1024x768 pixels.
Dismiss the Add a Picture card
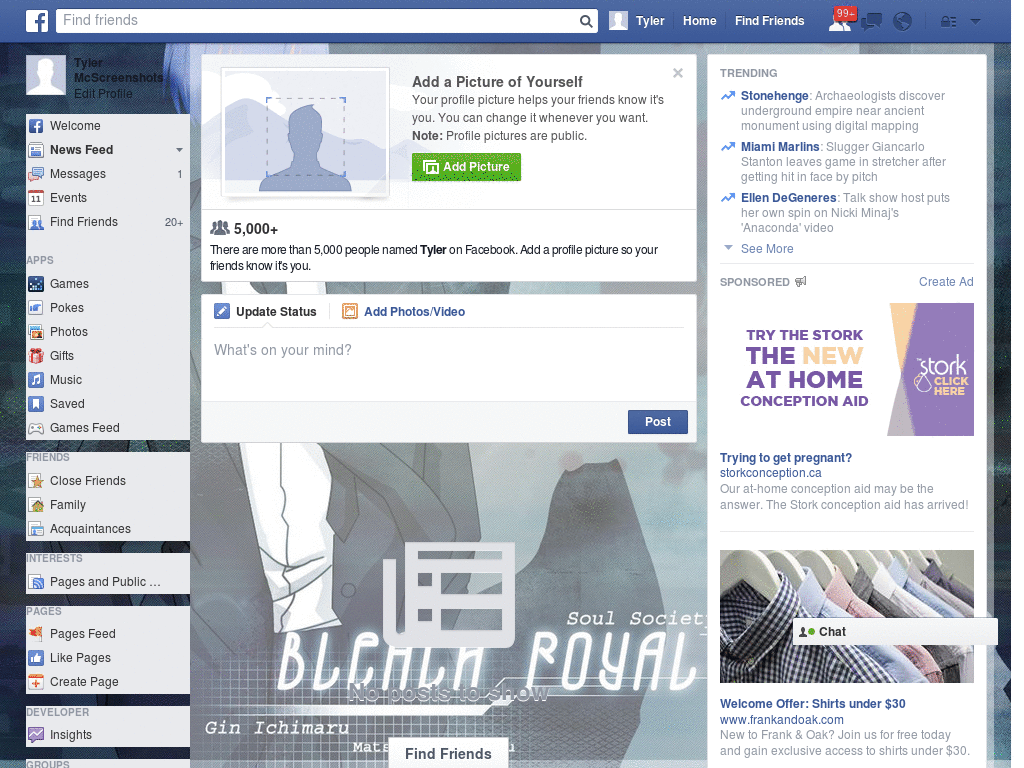(x=678, y=73)
